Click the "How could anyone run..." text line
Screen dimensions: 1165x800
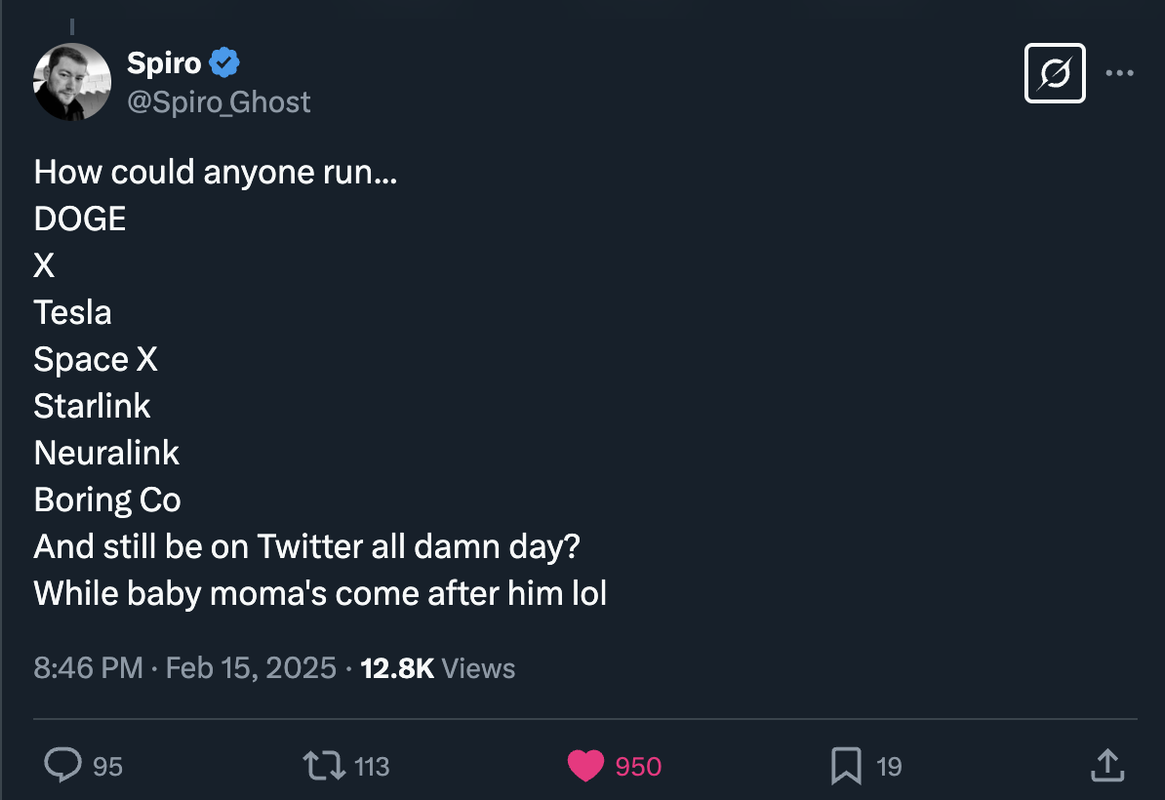click(215, 172)
